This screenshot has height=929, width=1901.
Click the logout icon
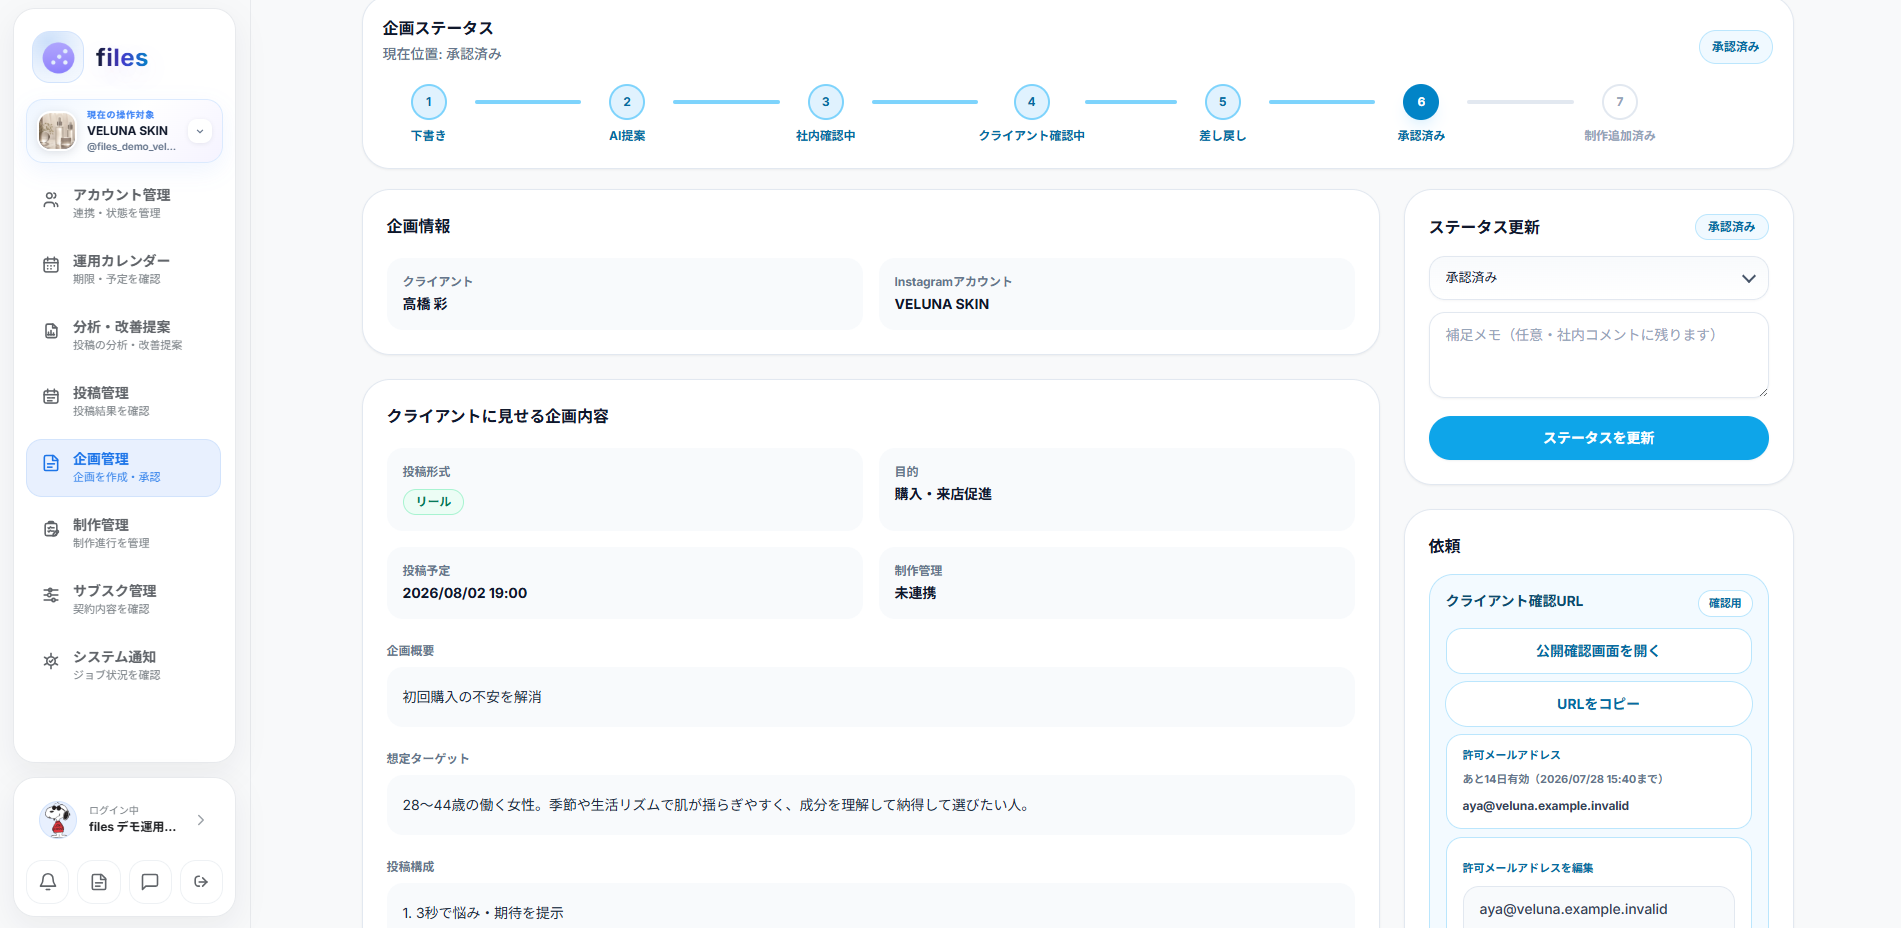pyautogui.click(x=201, y=882)
